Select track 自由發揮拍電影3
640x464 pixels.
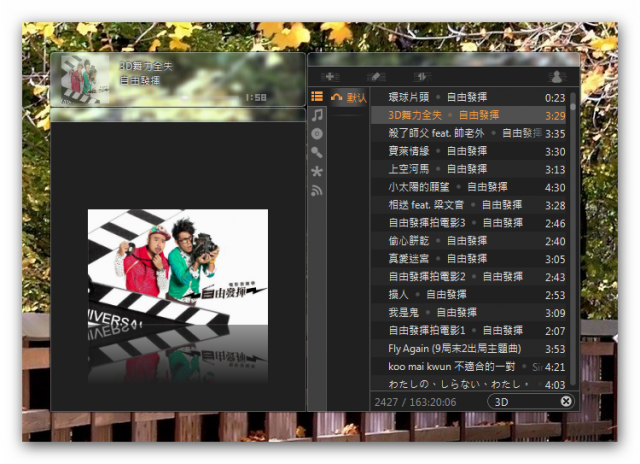(468, 223)
